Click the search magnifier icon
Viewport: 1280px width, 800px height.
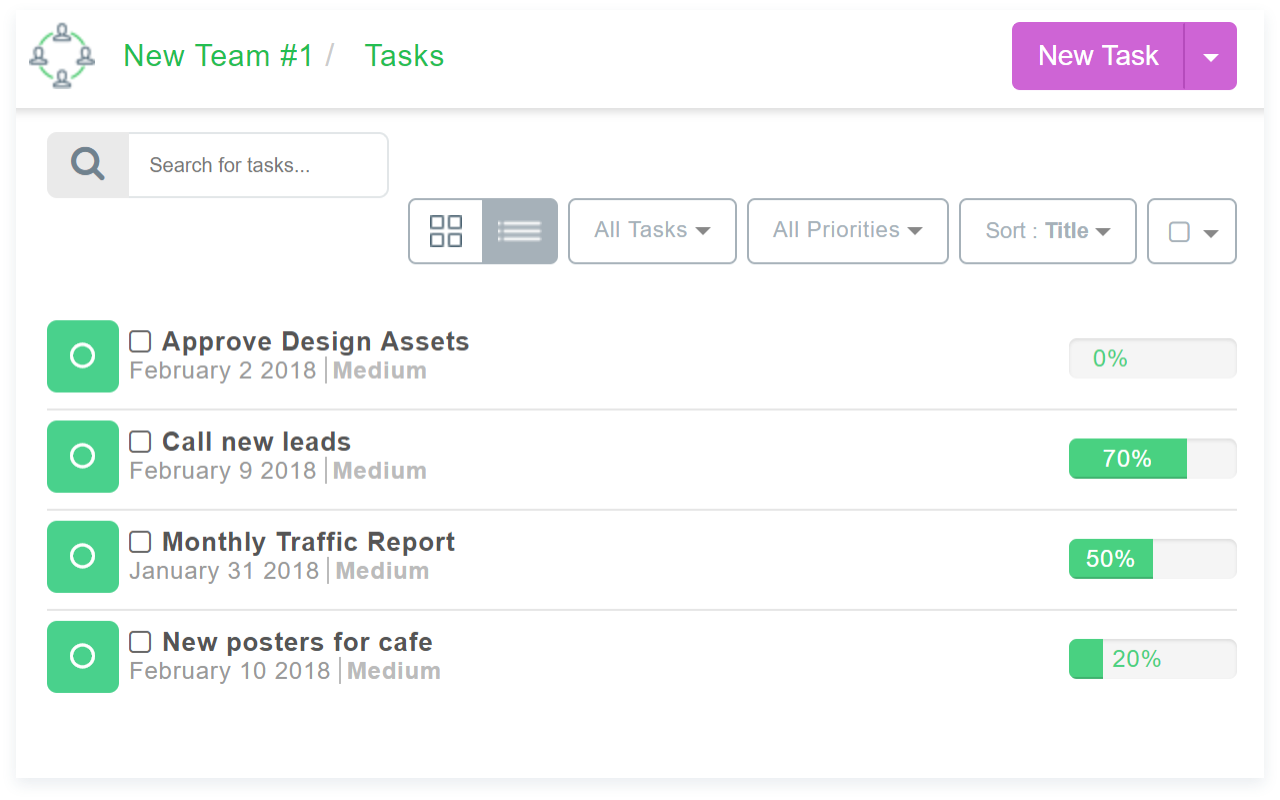click(x=88, y=165)
